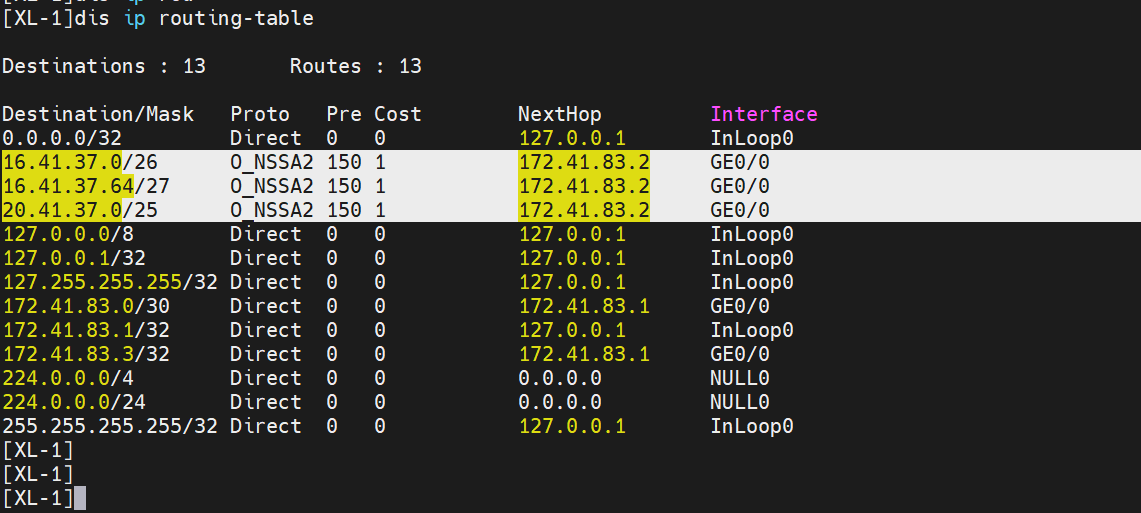This screenshot has width=1141, height=513.
Task: Click next hop 172.41.83.2 of 16.41.37.0/26 route
Action: click(x=583, y=162)
